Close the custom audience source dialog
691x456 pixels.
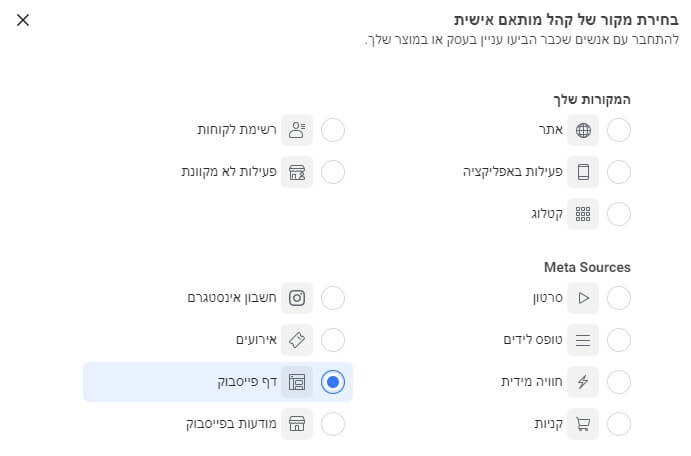tap(23, 20)
